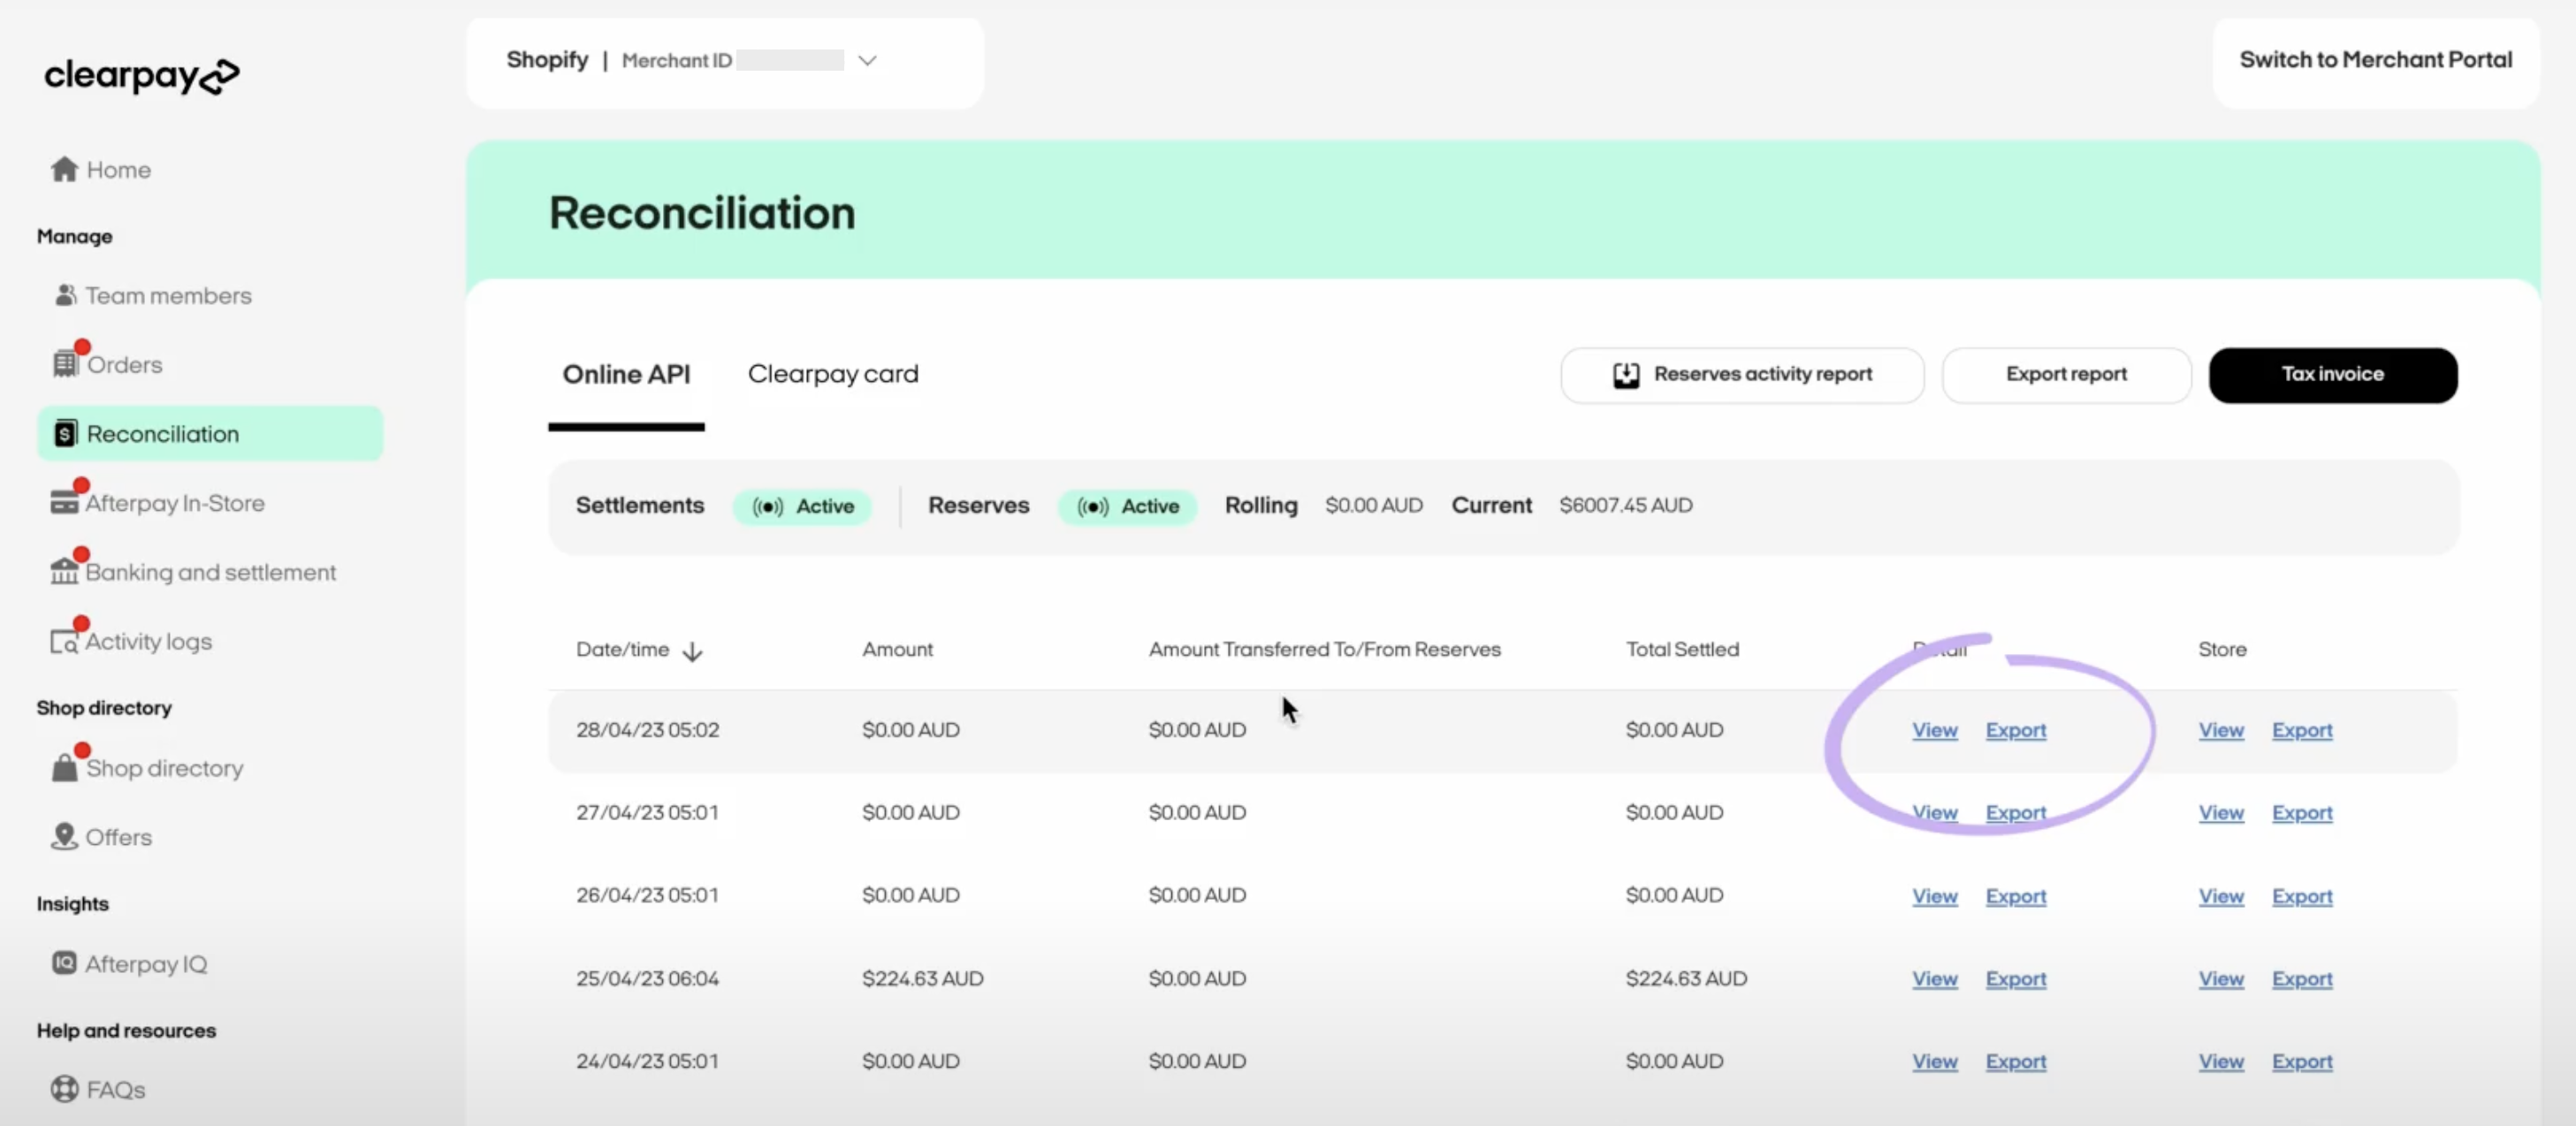Click the Reconciliation dollar icon
This screenshot has width=2576, height=1126.
tap(66, 433)
